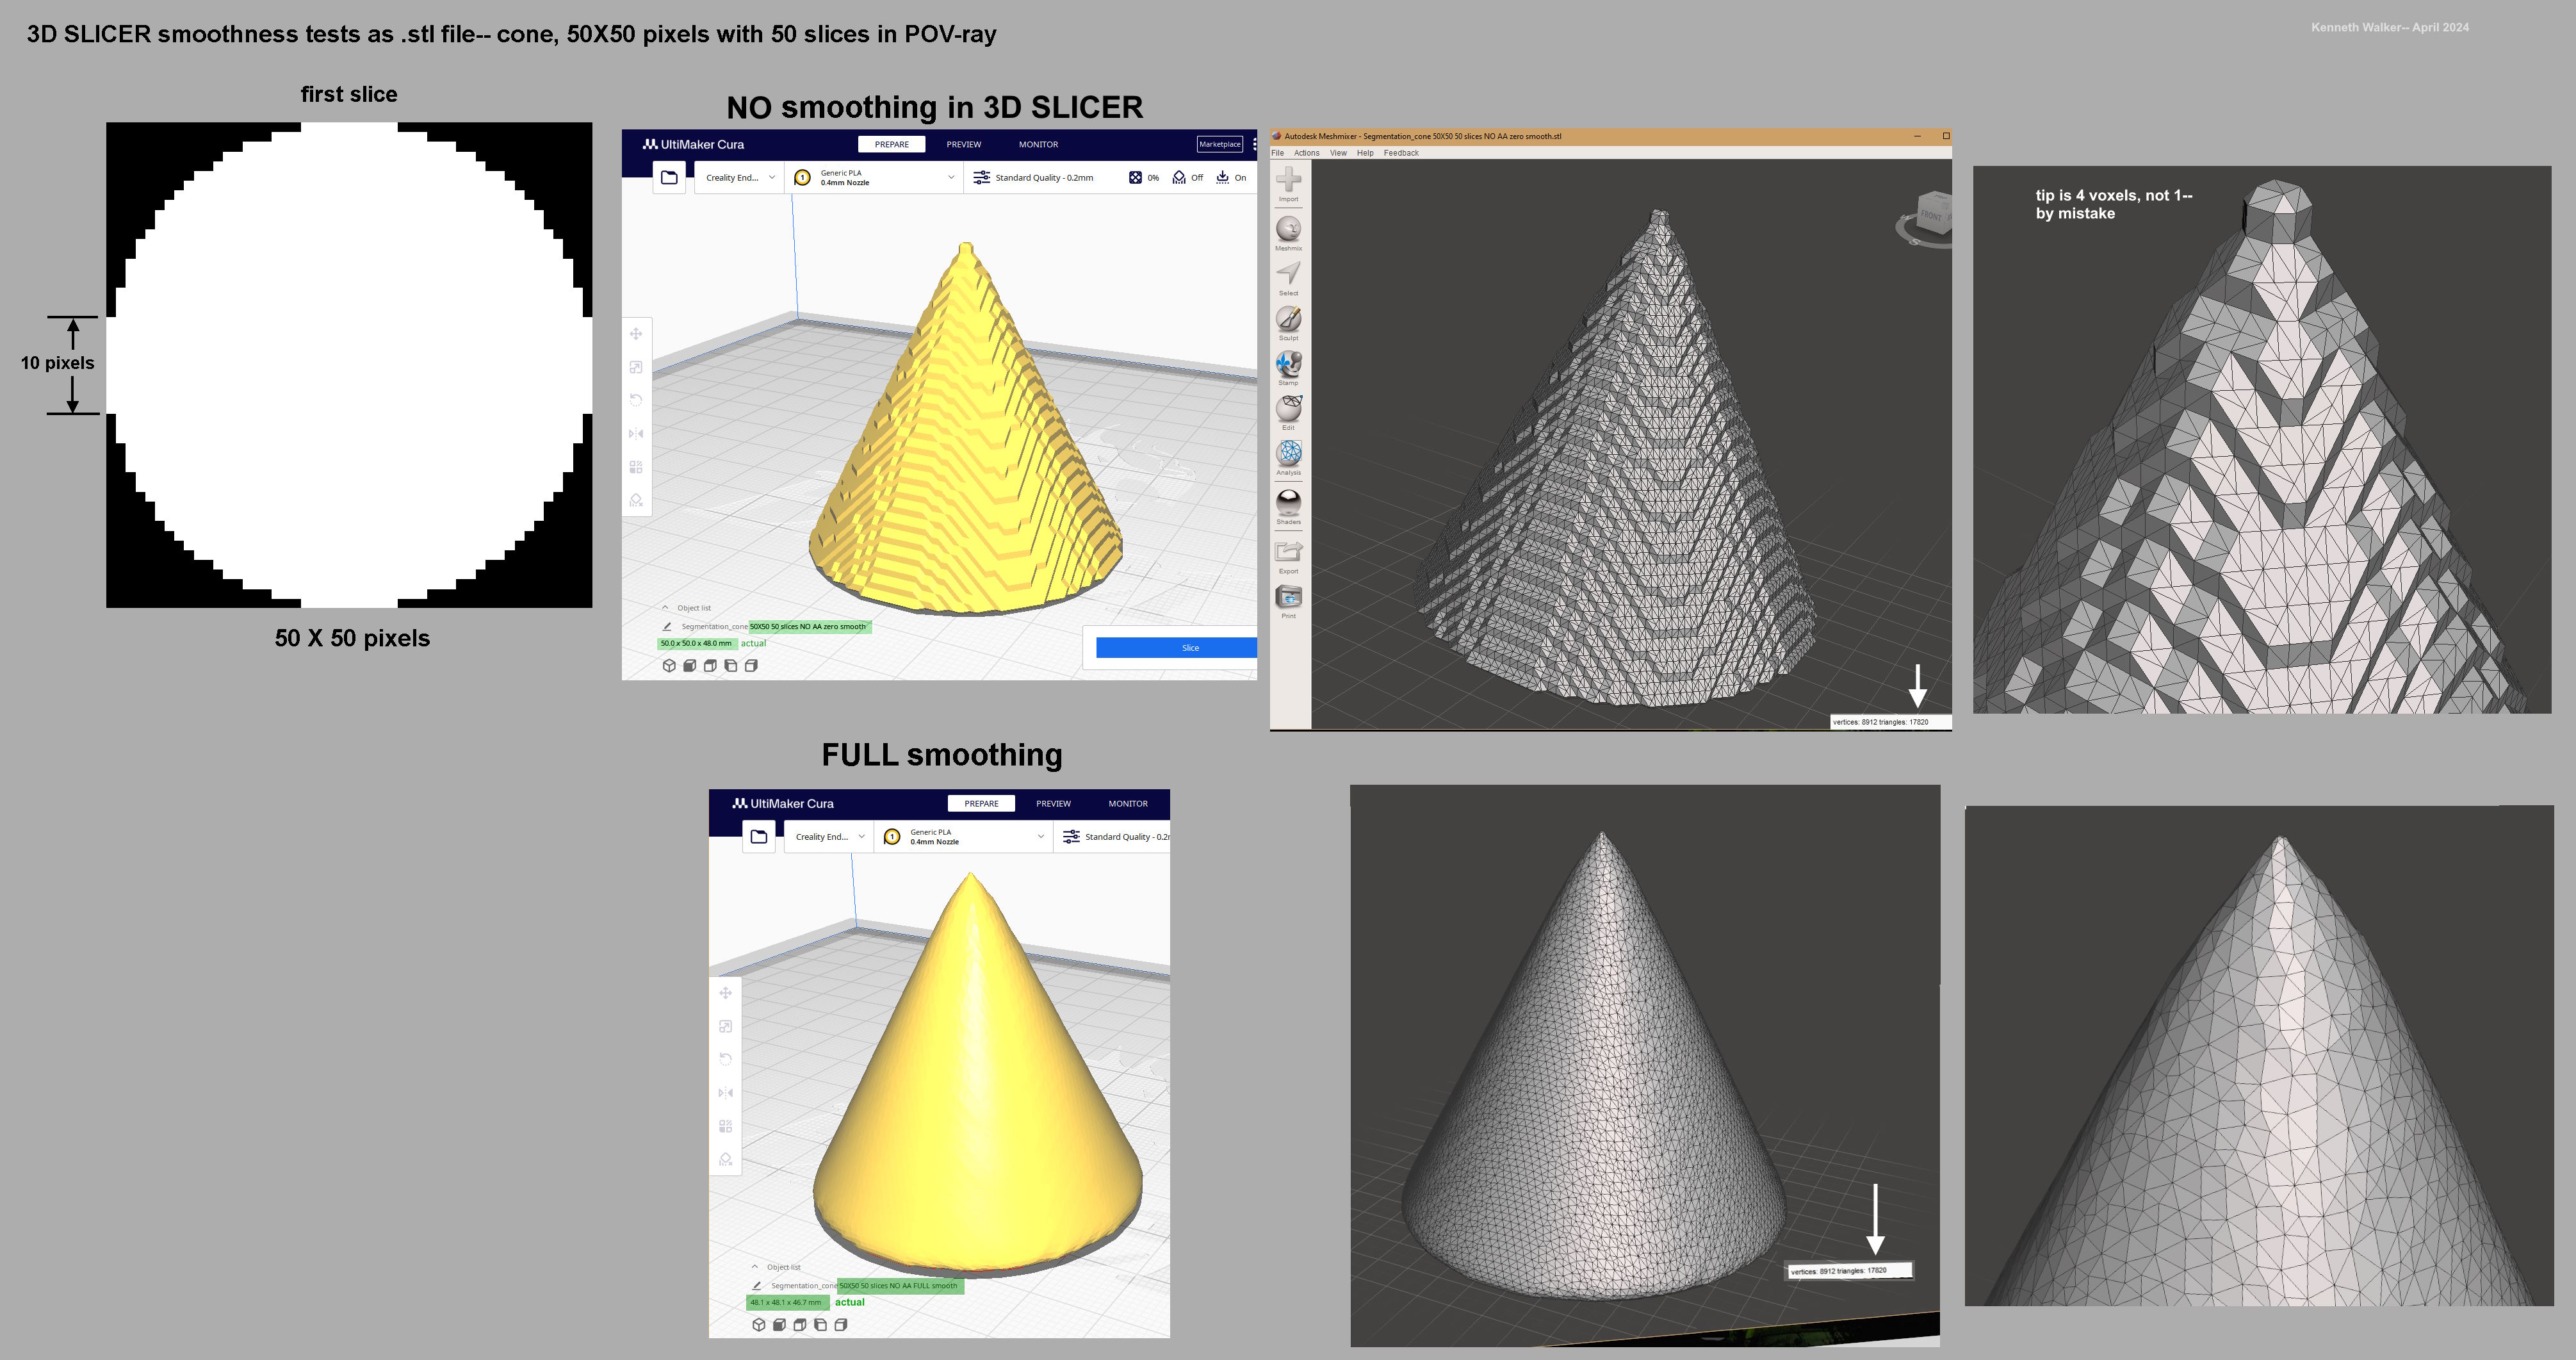
Task: Switch to PREVIEW tab in zero-smooth Cura
Action: point(964,144)
